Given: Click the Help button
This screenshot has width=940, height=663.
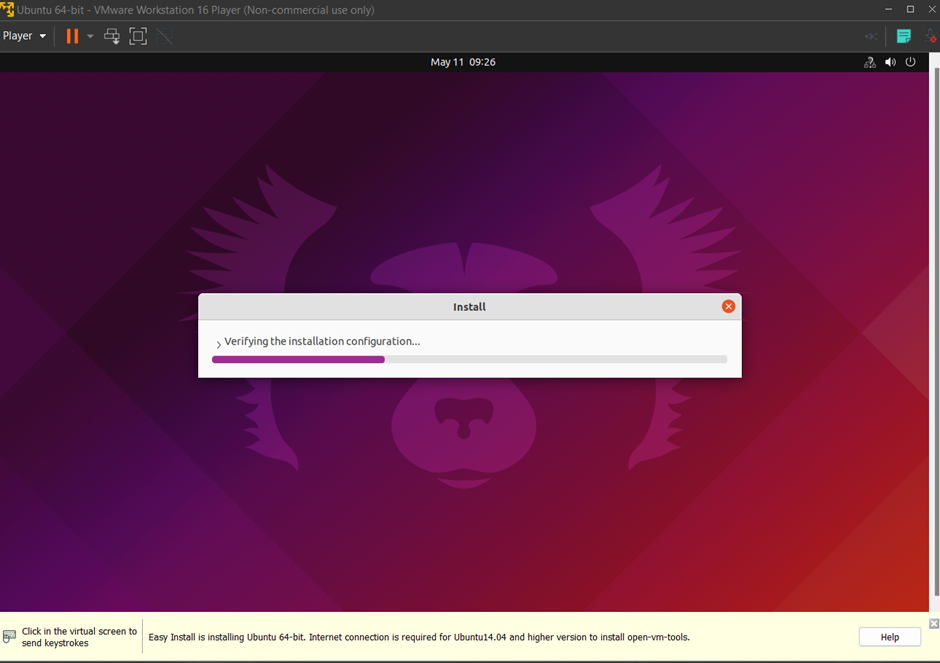Looking at the screenshot, I should pyautogui.click(x=890, y=637).
